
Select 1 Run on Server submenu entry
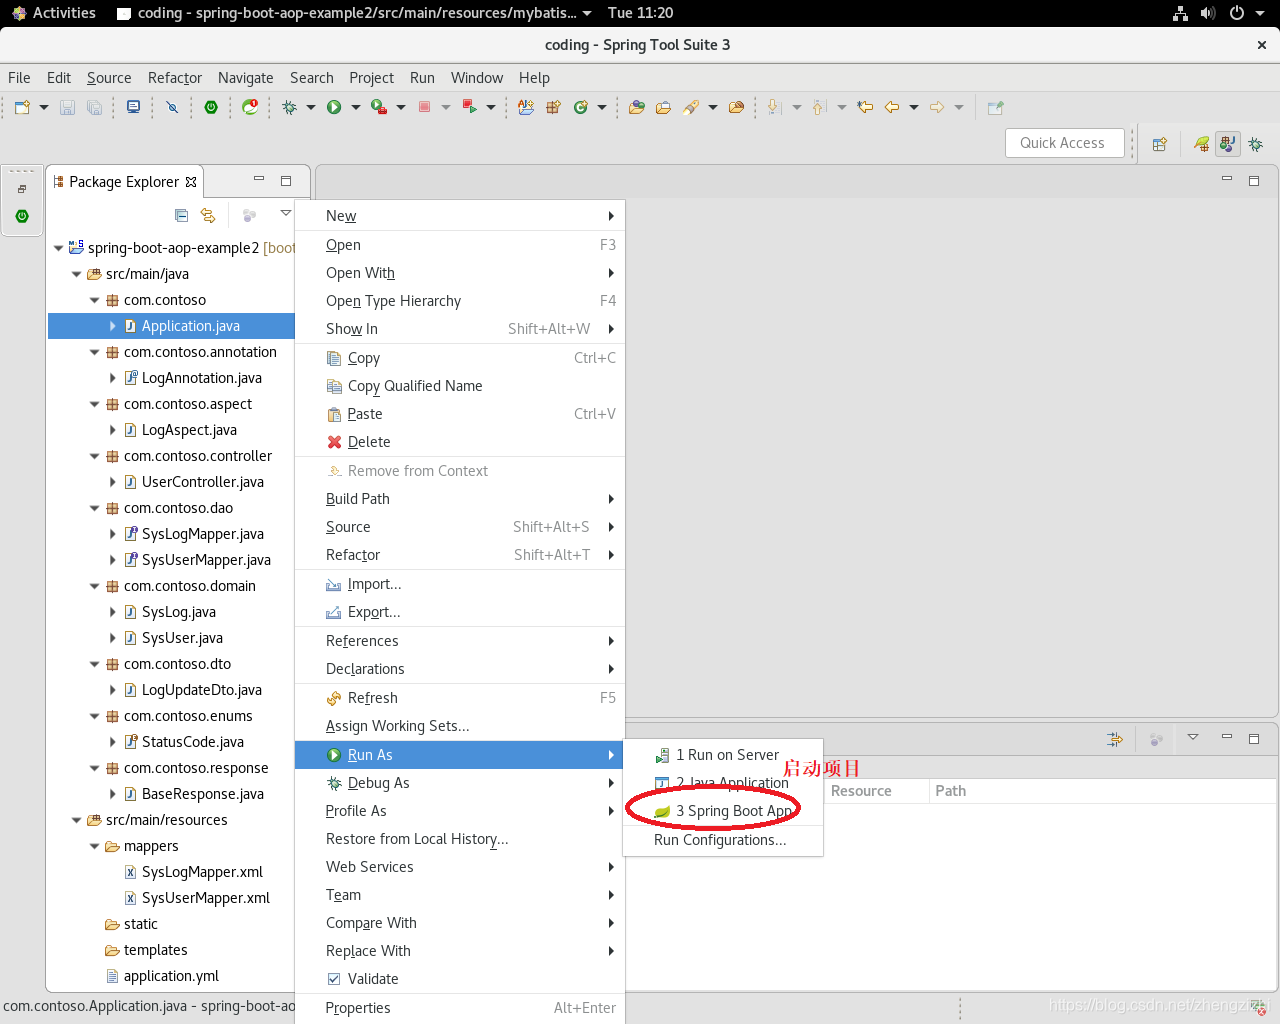pyautogui.click(x=723, y=755)
